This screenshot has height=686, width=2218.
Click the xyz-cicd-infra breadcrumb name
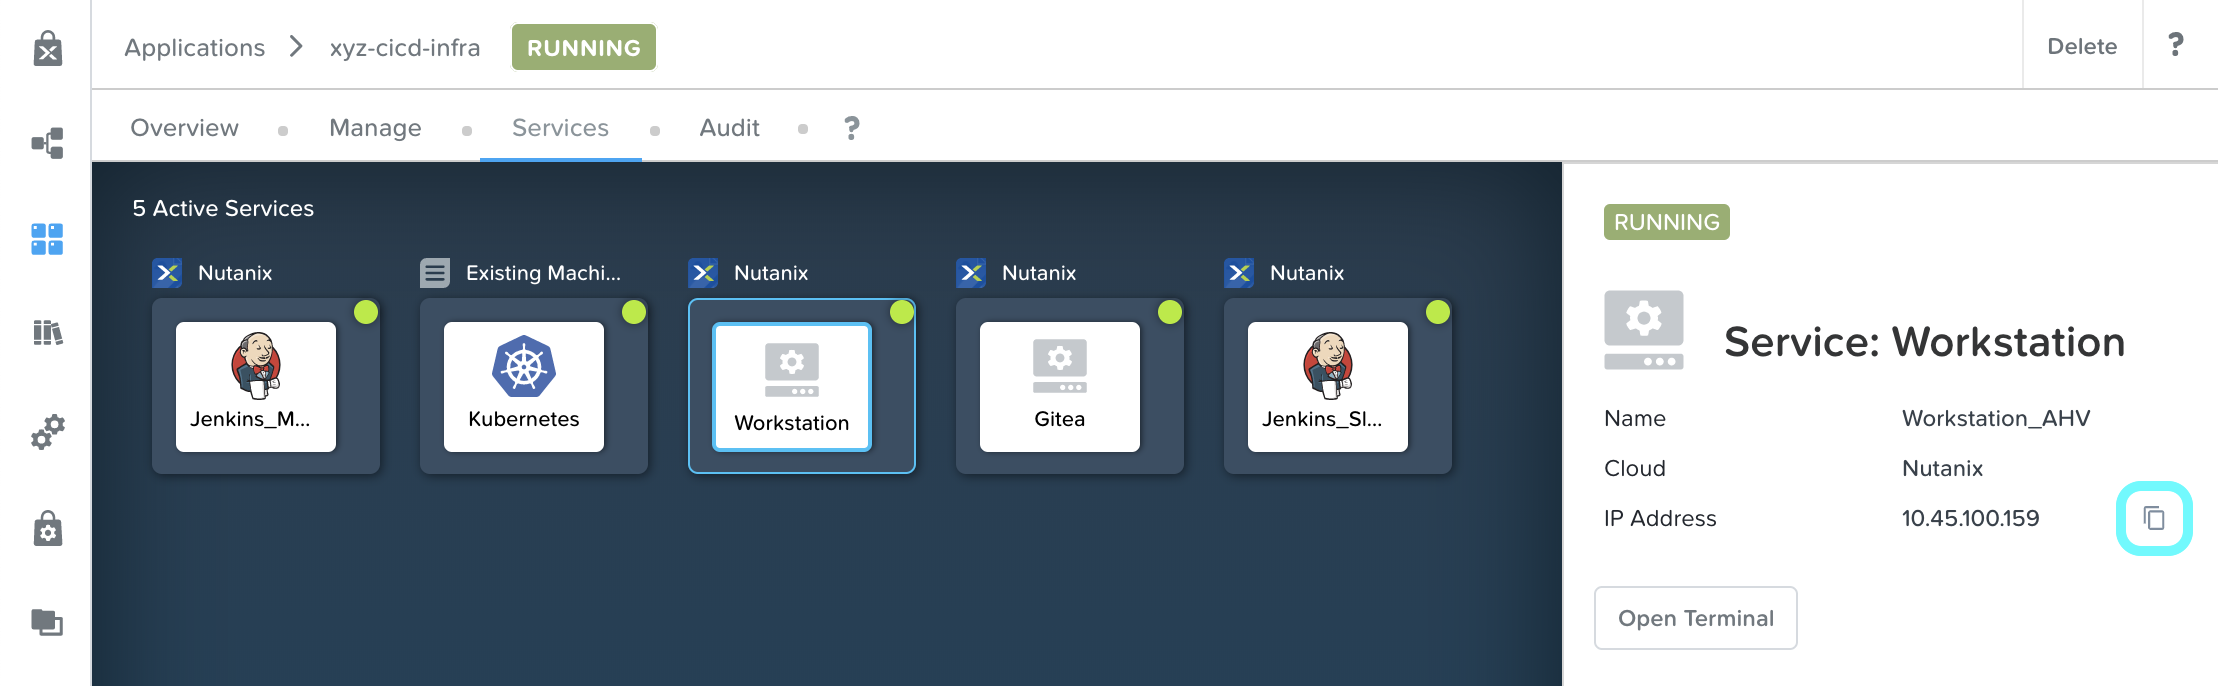pyautogui.click(x=405, y=48)
